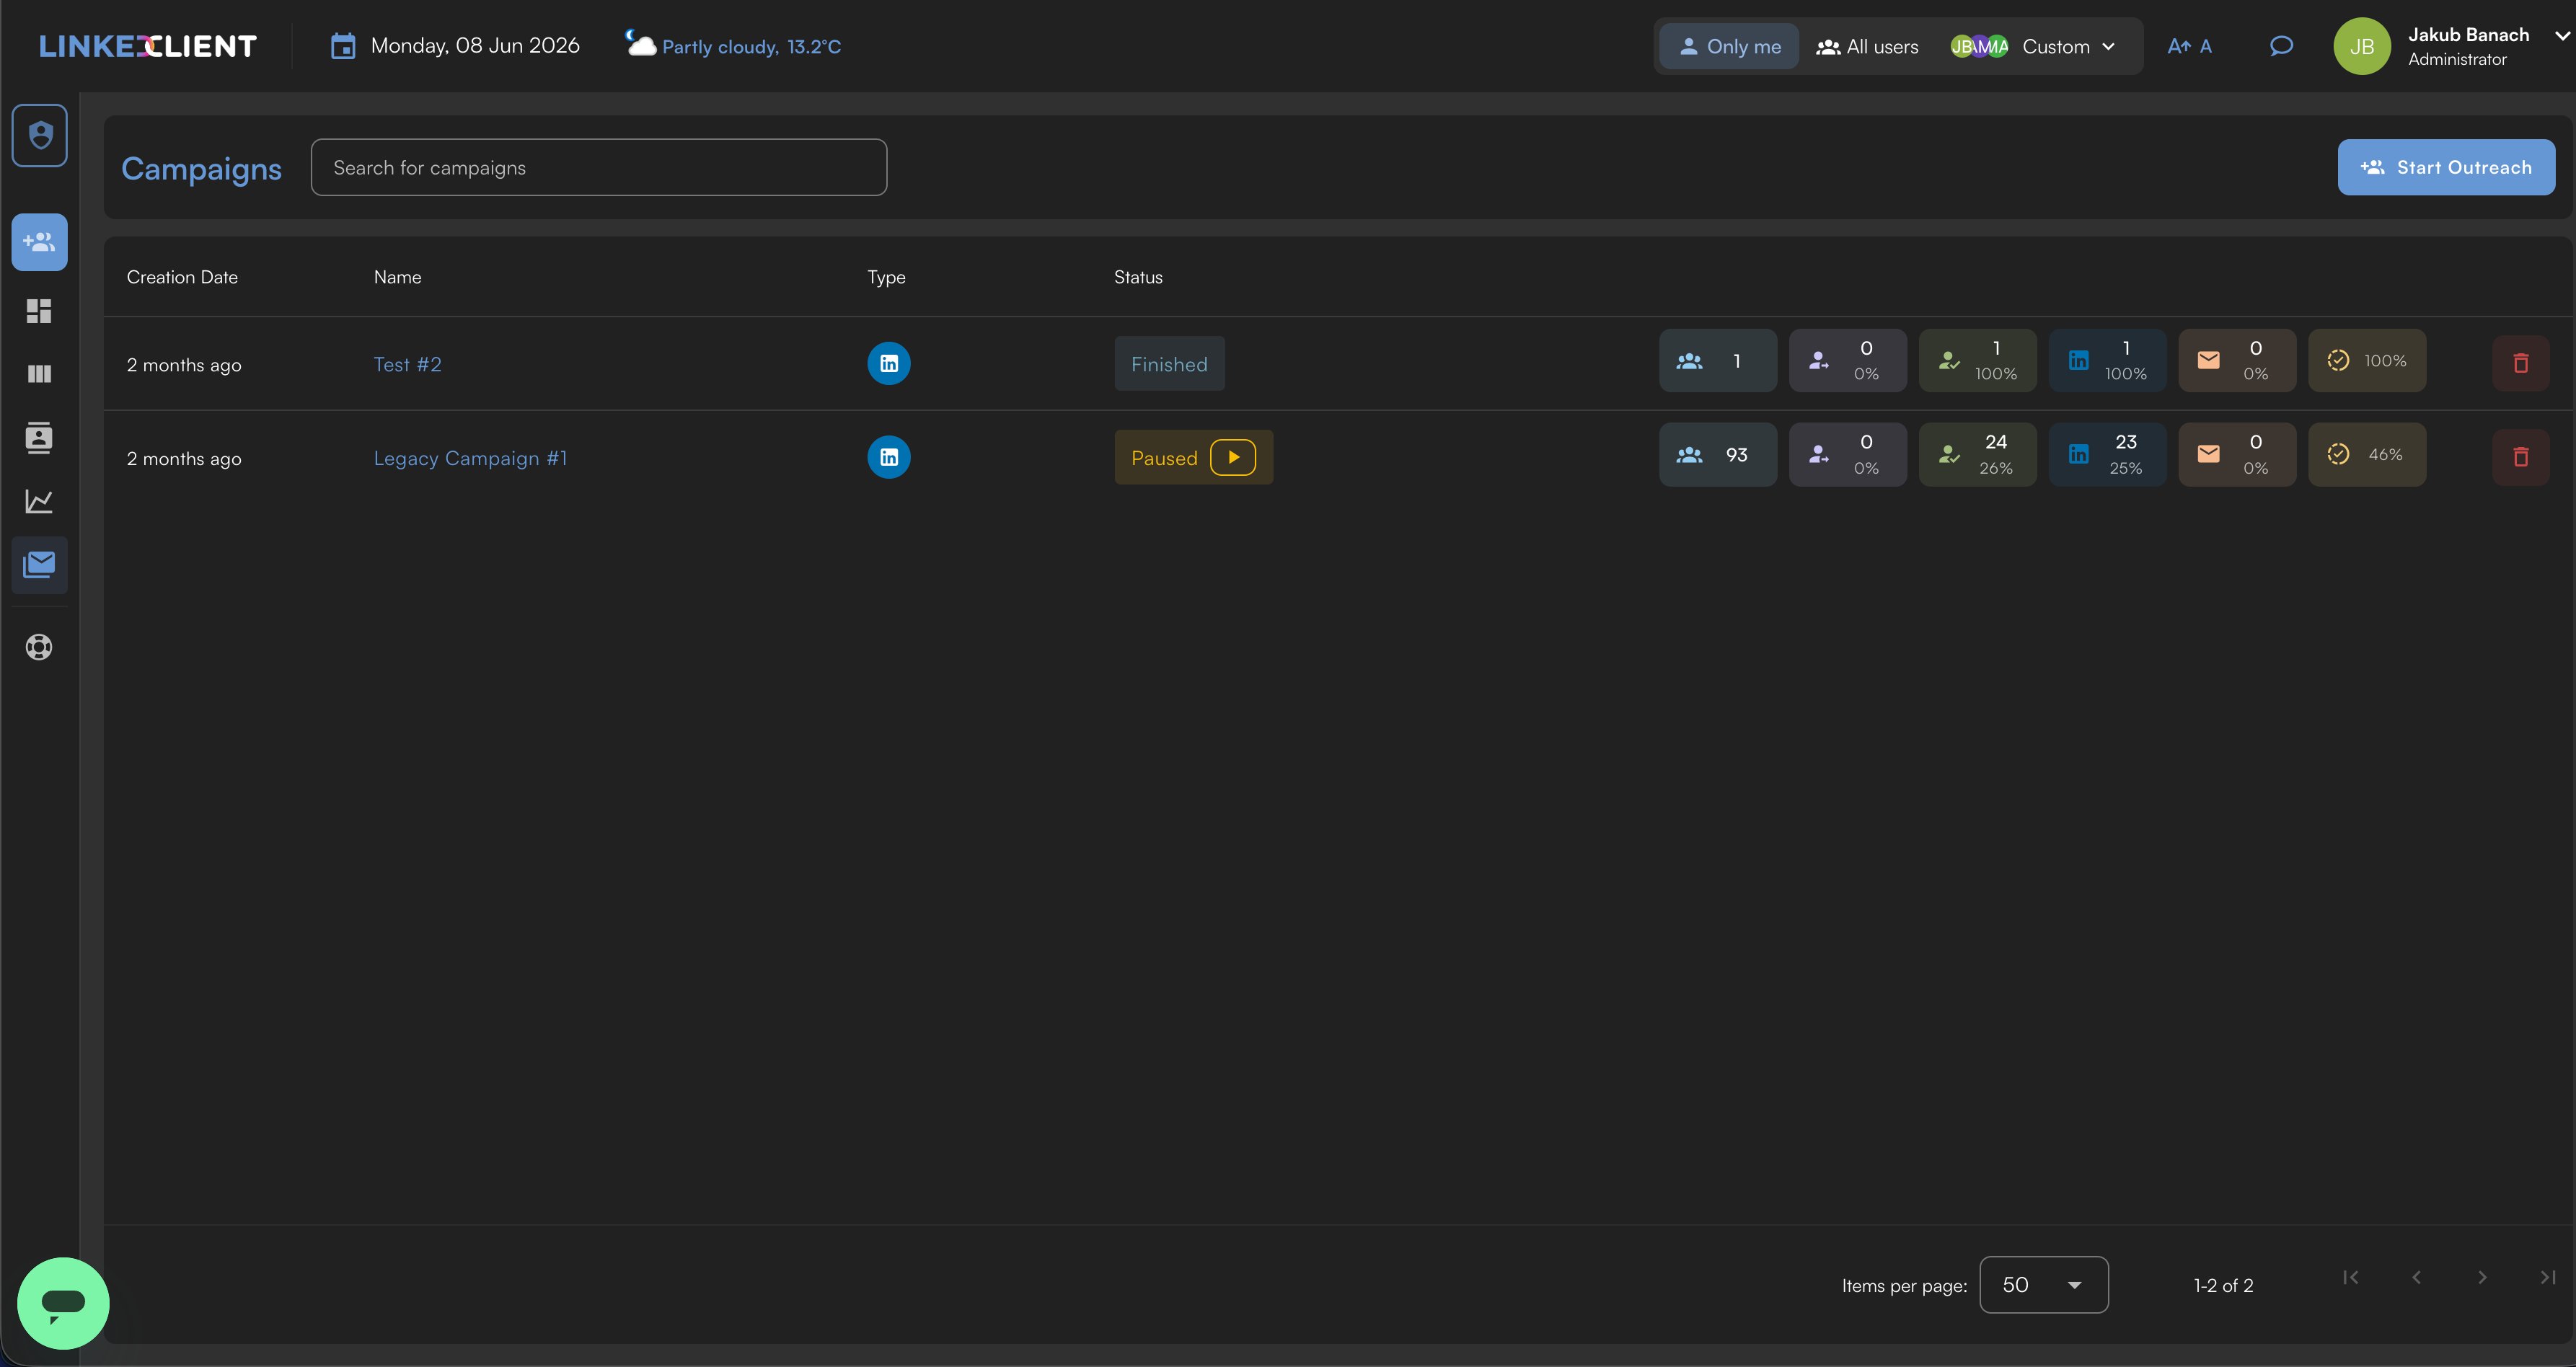
Task: Click the Partly cloudy weather widget
Action: (x=733, y=46)
